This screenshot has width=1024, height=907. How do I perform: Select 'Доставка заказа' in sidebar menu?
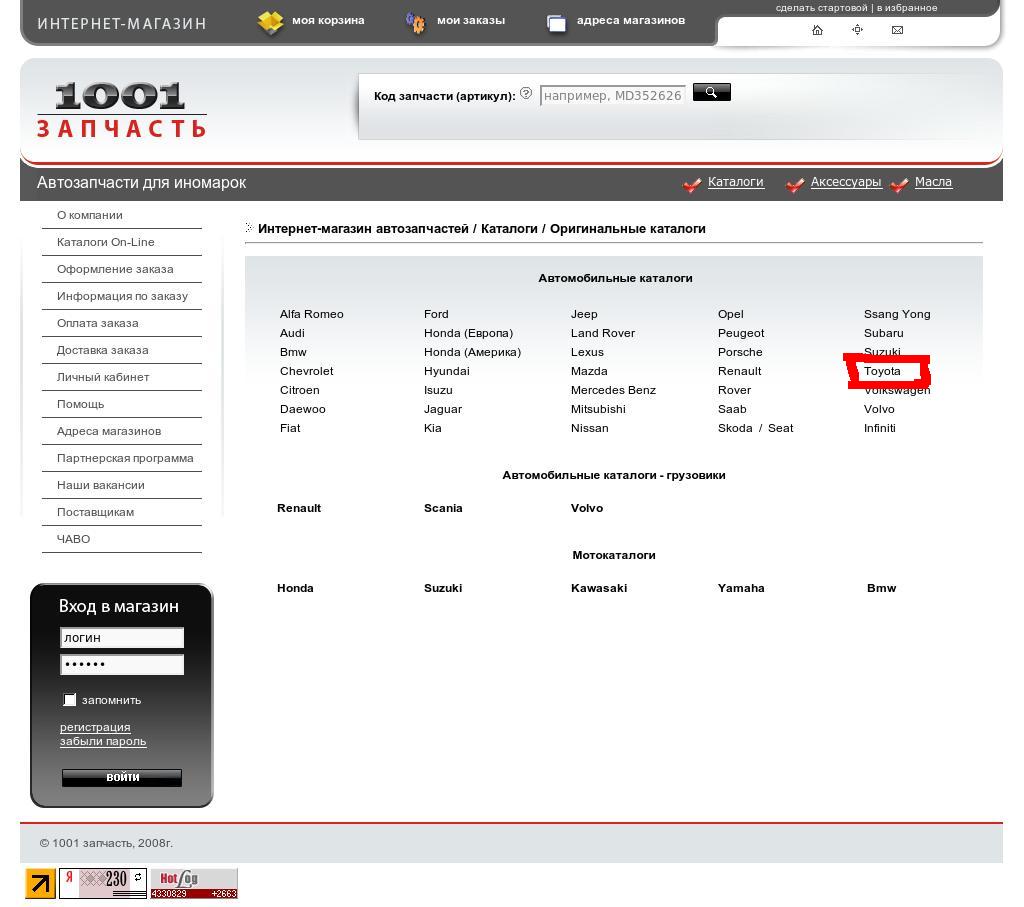pyautogui.click(x=102, y=350)
